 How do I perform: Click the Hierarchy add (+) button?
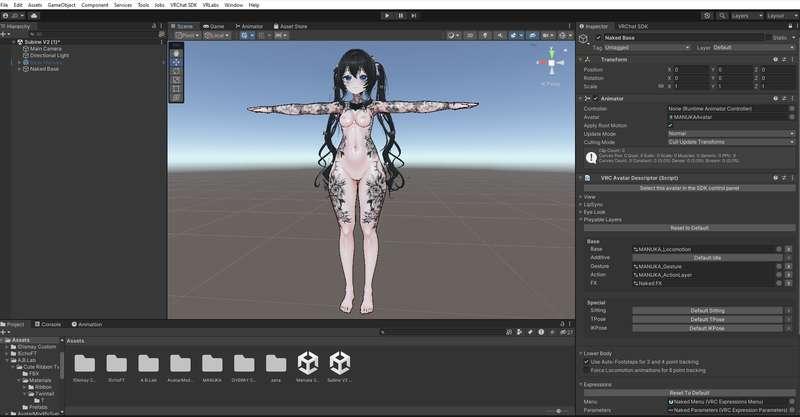[x=5, y=34]
